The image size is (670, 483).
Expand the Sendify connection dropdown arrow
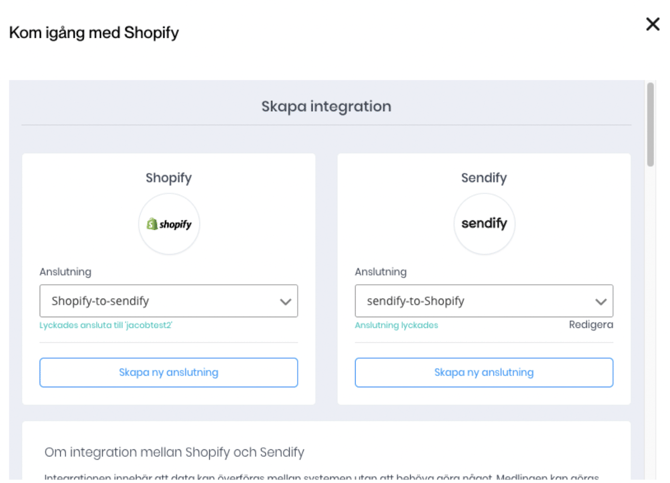(600, 301)
